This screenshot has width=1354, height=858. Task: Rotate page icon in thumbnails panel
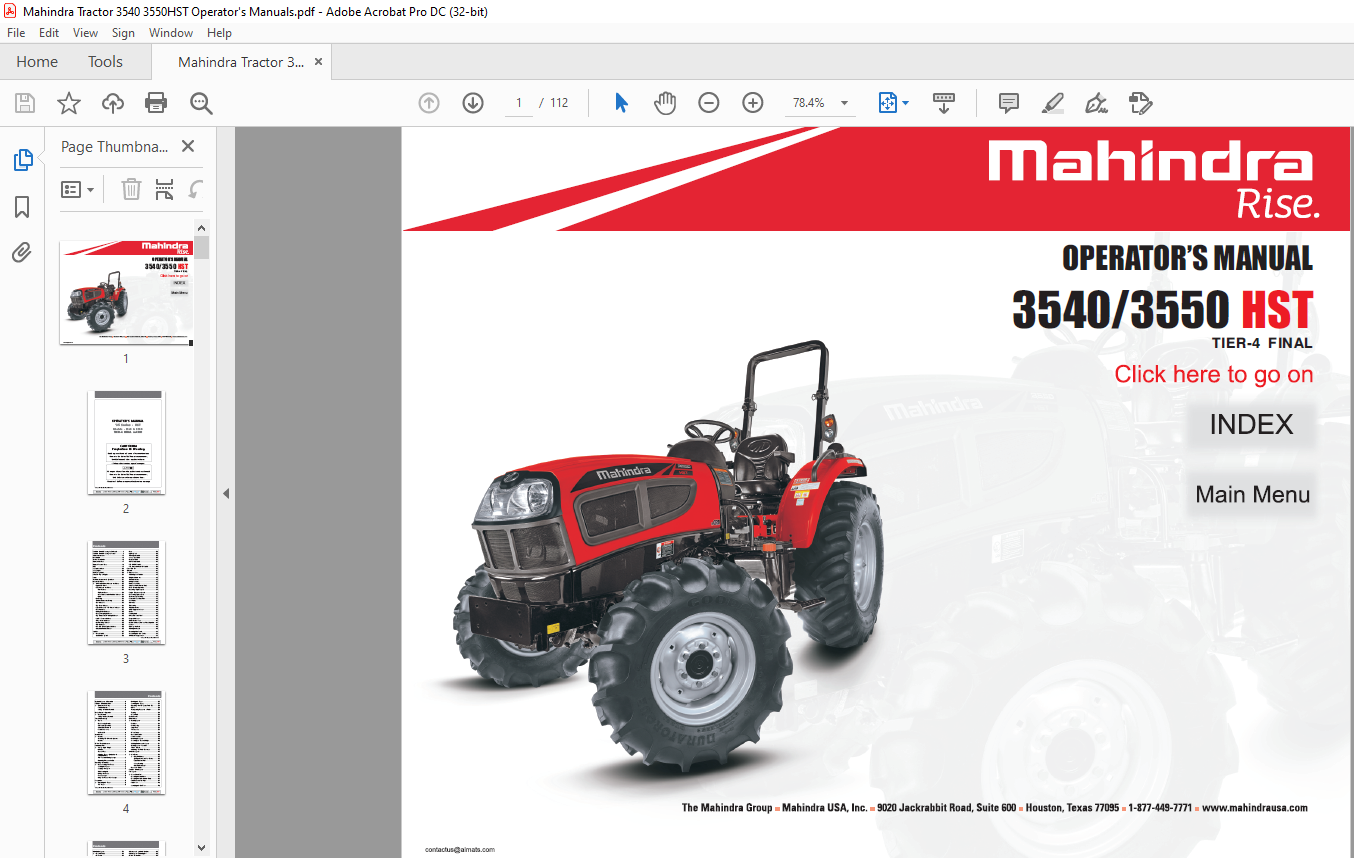[196, 189]
